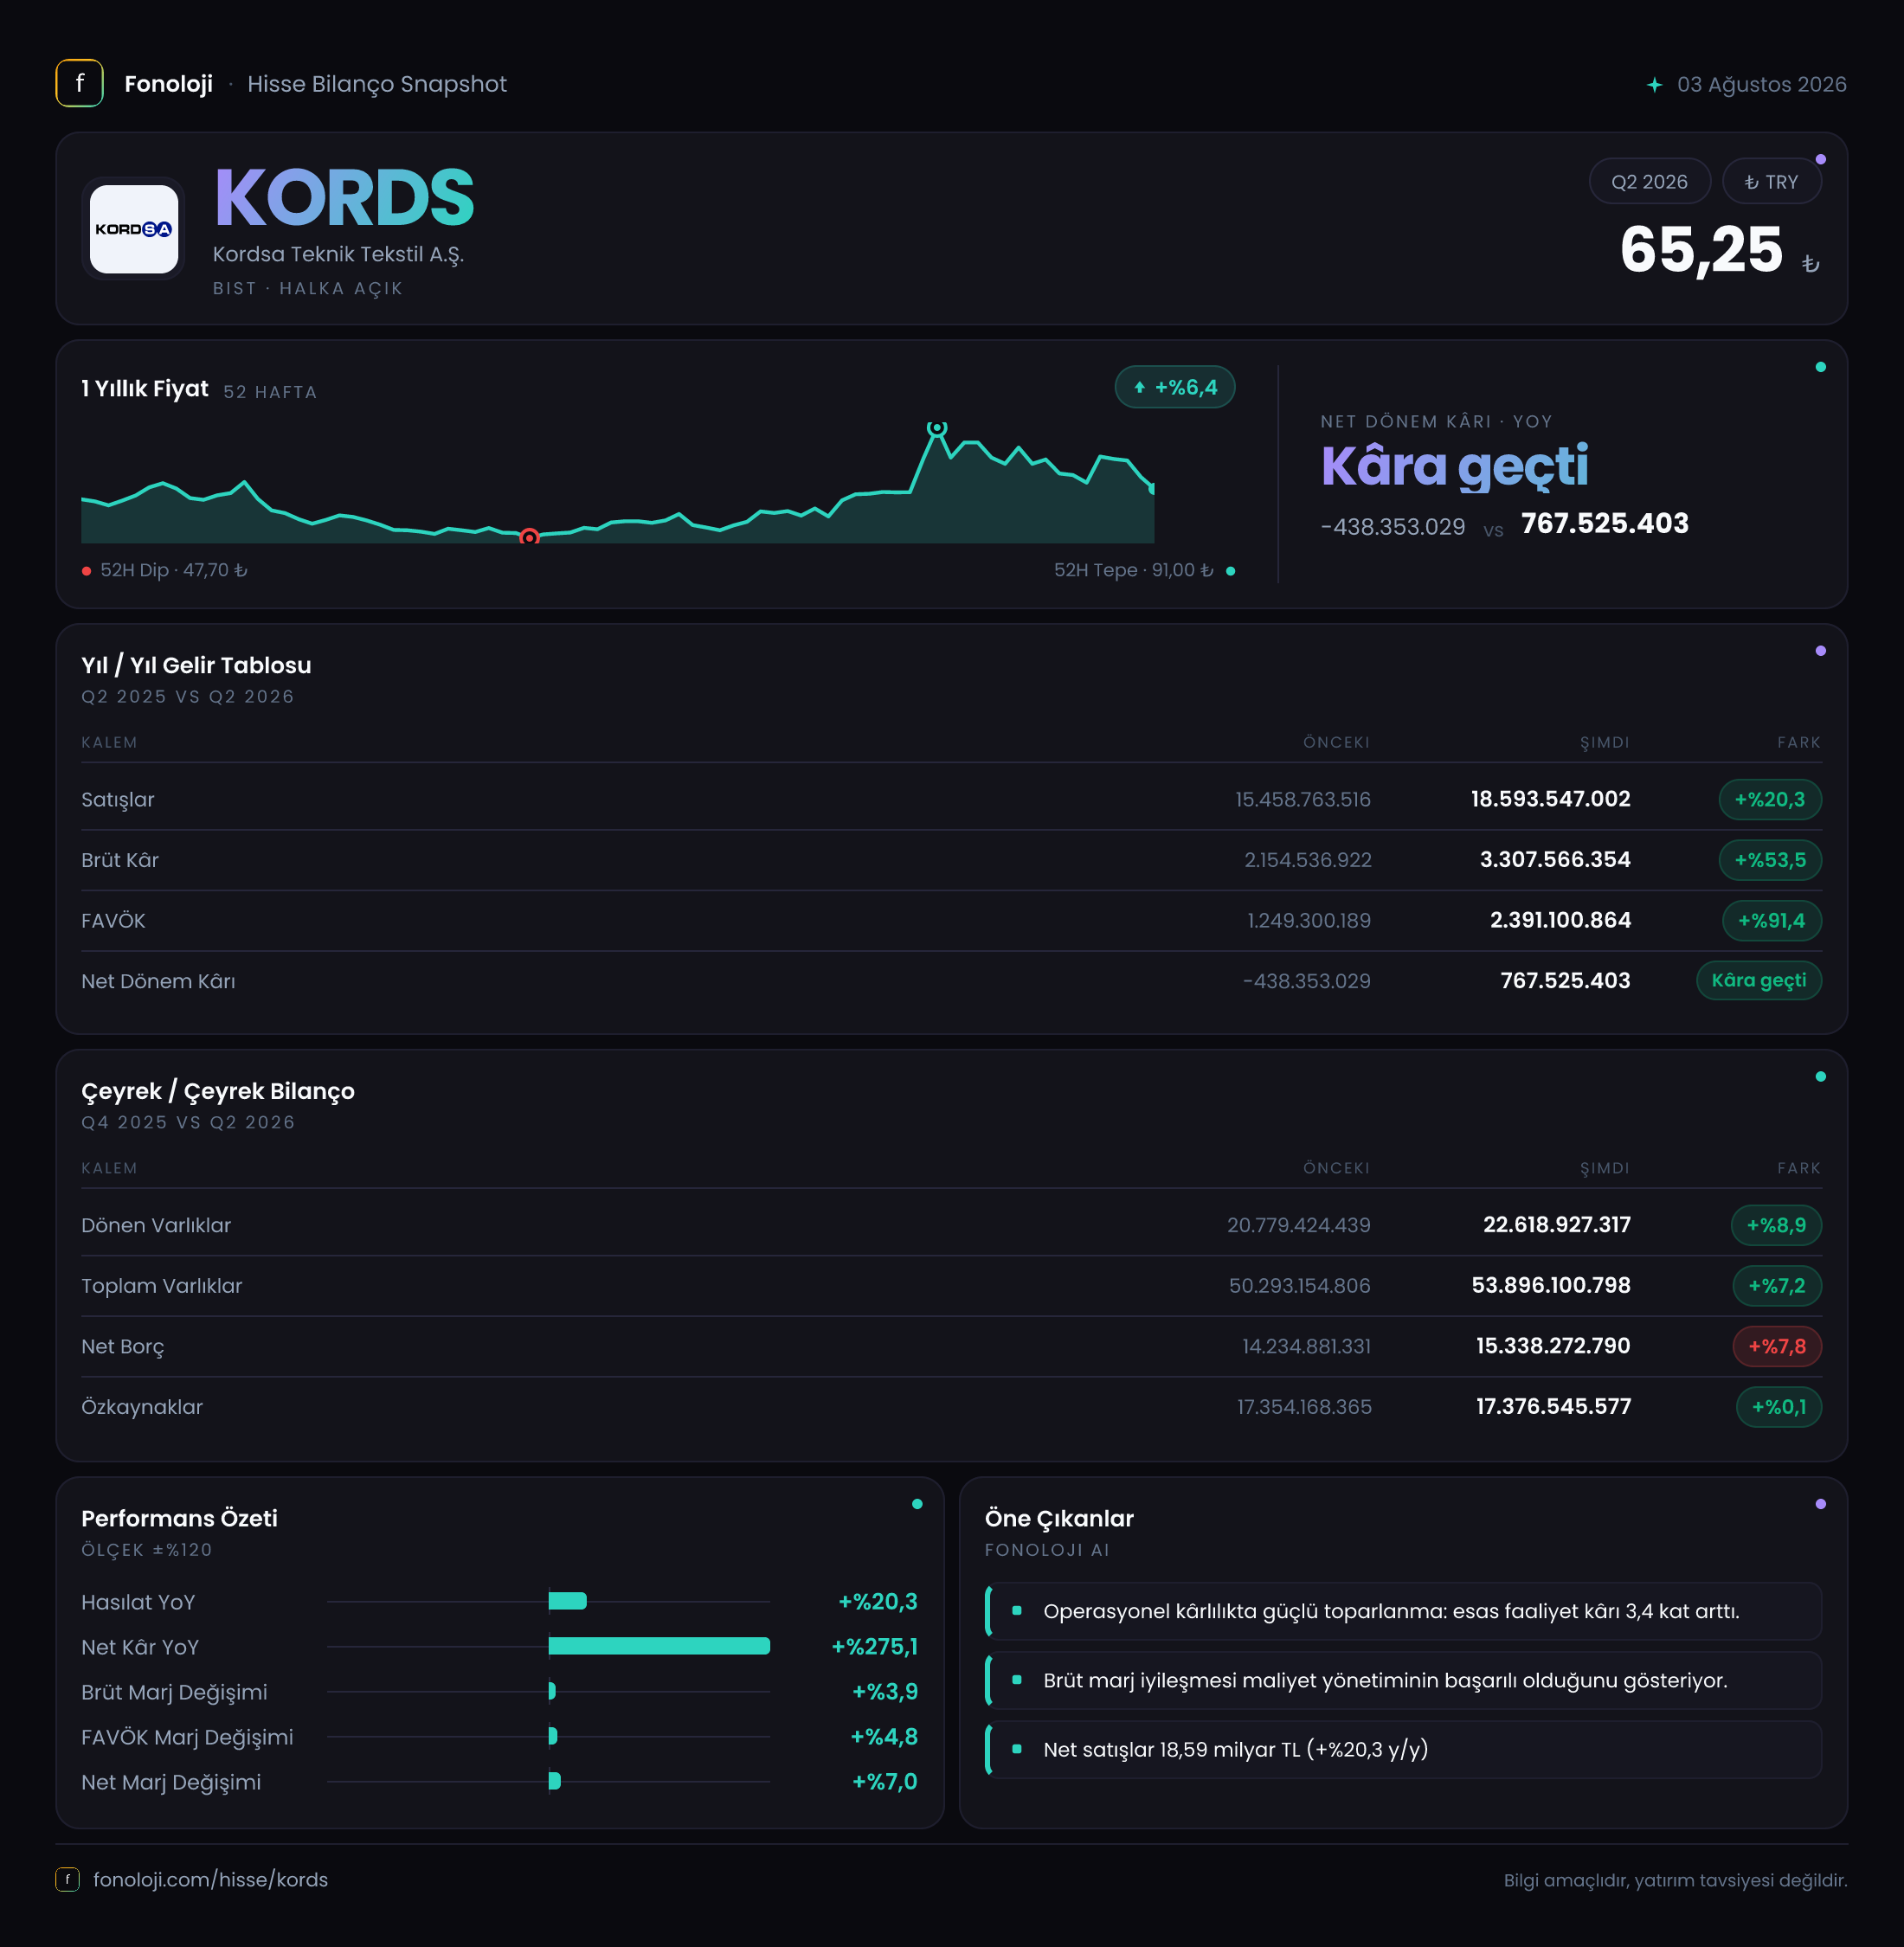Click the Satışlar +%20,3 change badge

[x=1769, y=799]
